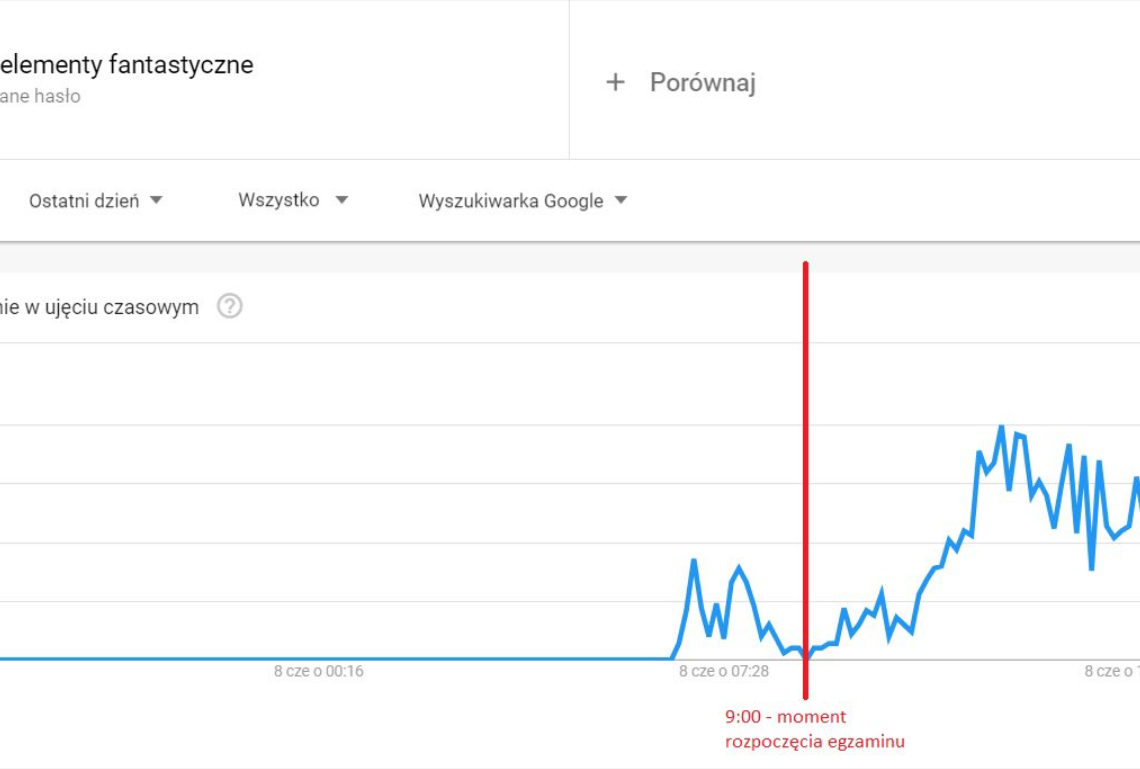Click the arrow next to Ostatni dzień
1140x769 pixels.
tap(156, 200)
